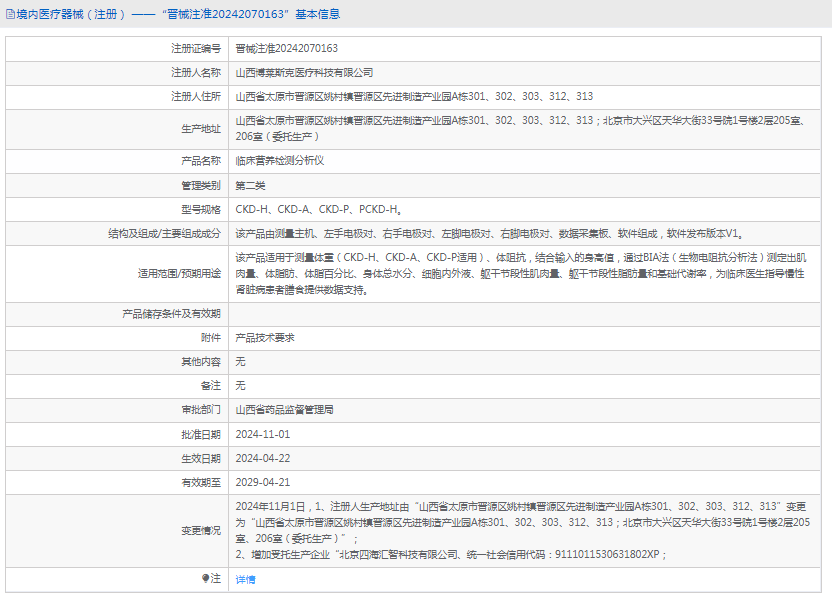Click the 变更情况 change record text
This screenshot has width=832, height=596.
[520, 530]
